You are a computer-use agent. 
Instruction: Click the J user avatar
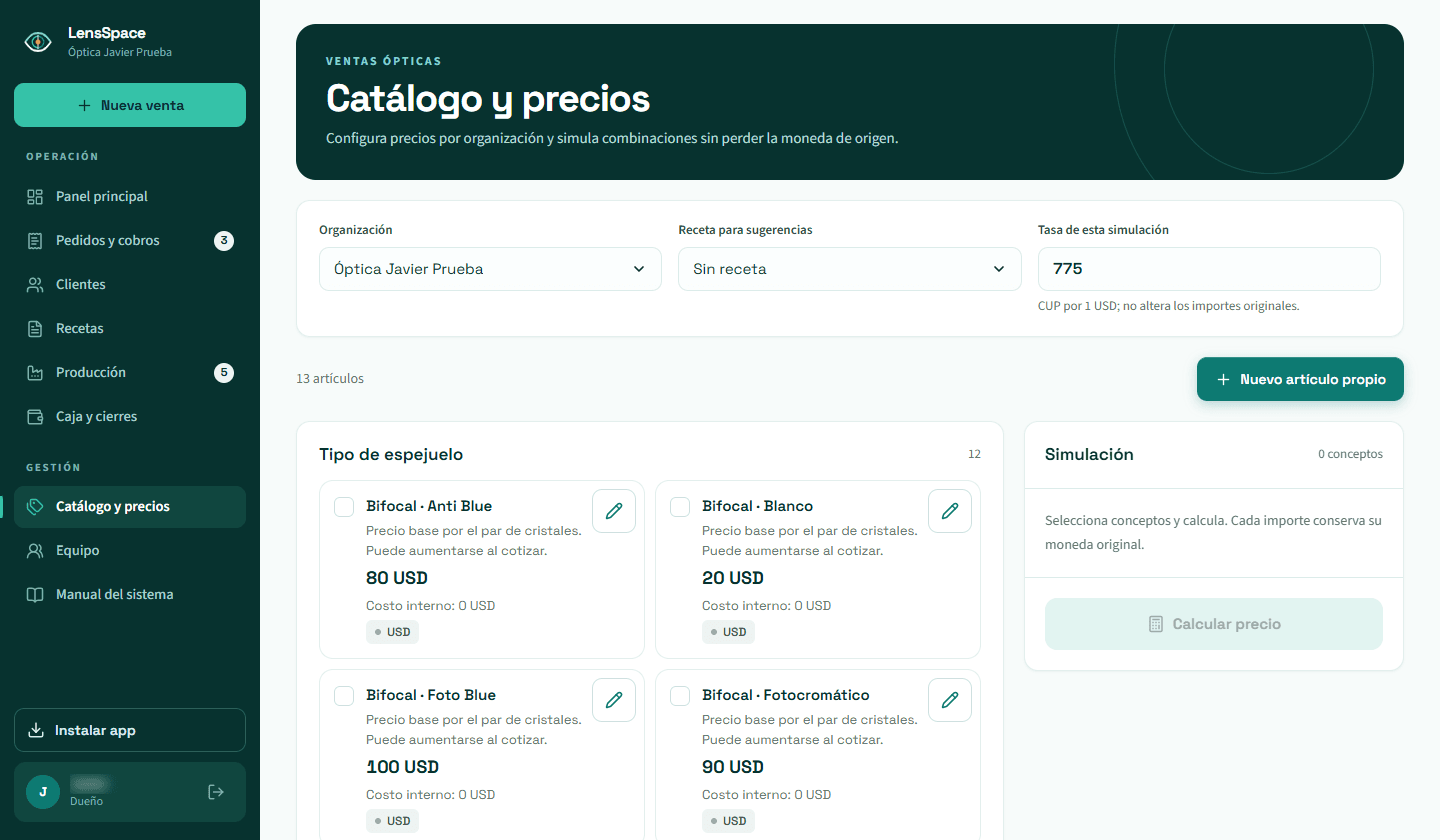tap(42, 792)
